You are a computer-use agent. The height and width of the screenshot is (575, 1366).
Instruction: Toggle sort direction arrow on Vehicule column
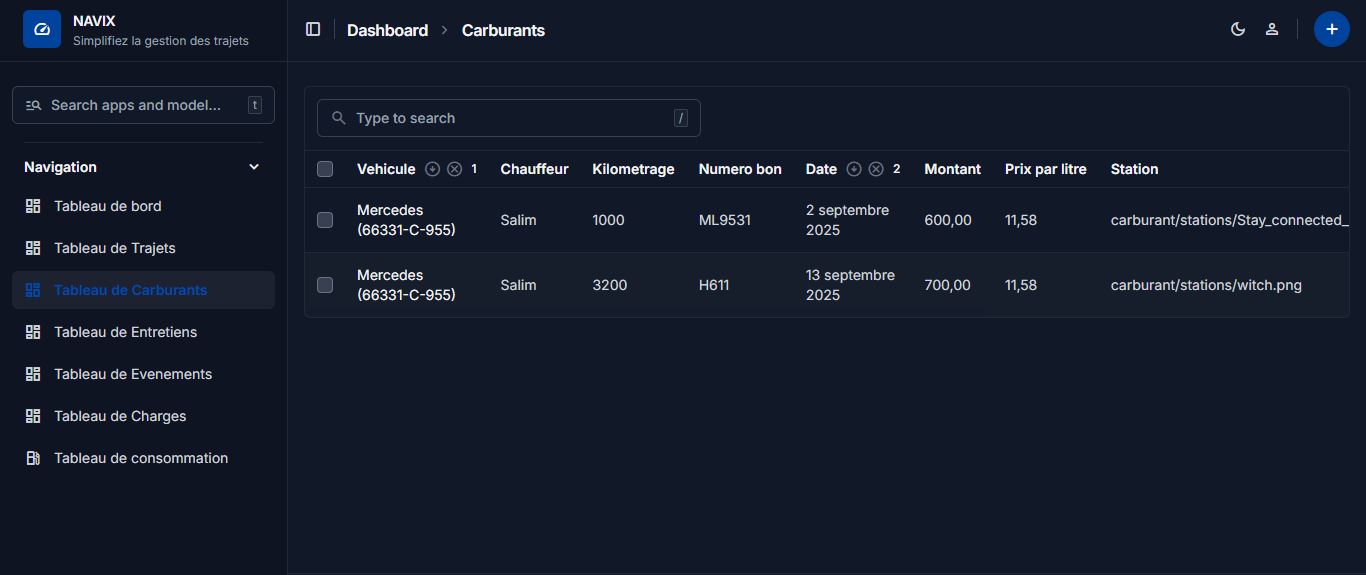[432, 169]
